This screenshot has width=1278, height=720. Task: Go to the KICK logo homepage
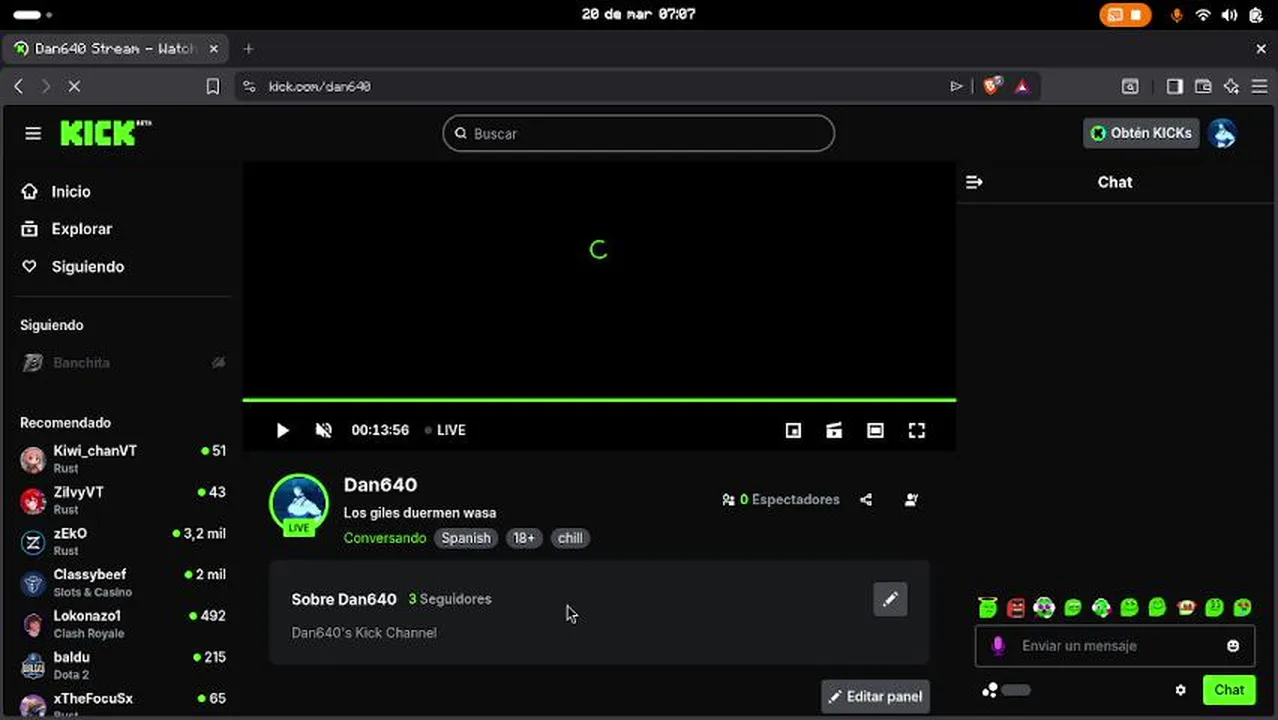point(105,133)
